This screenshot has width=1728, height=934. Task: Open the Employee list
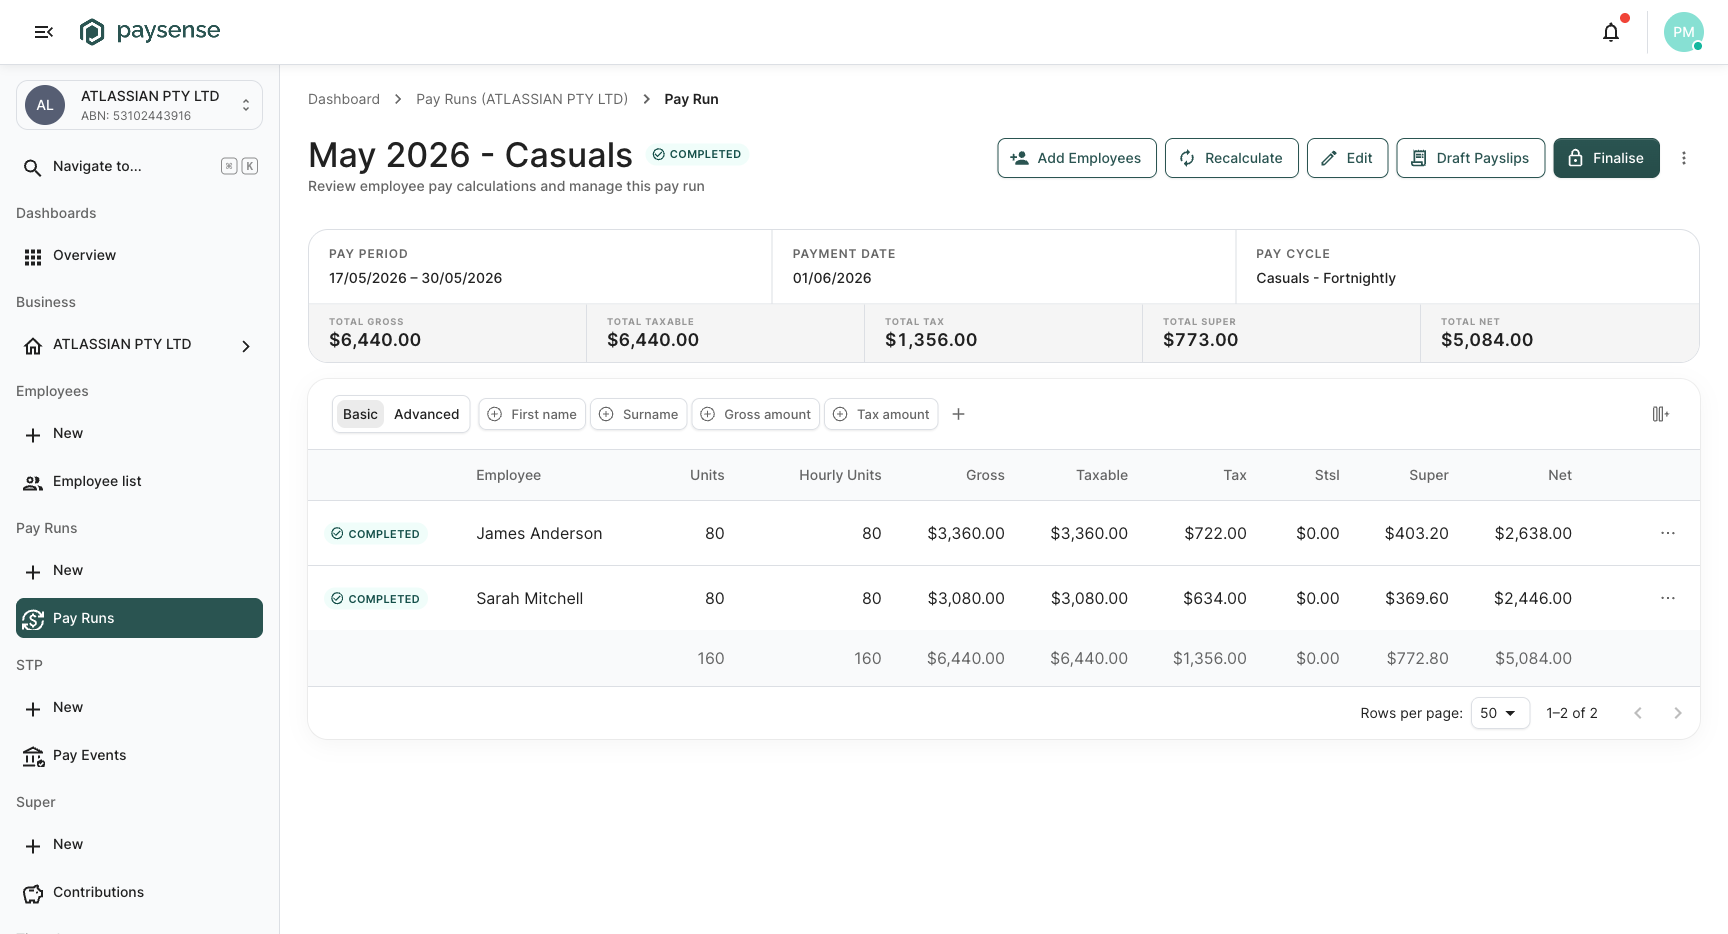tap(139, 482)
